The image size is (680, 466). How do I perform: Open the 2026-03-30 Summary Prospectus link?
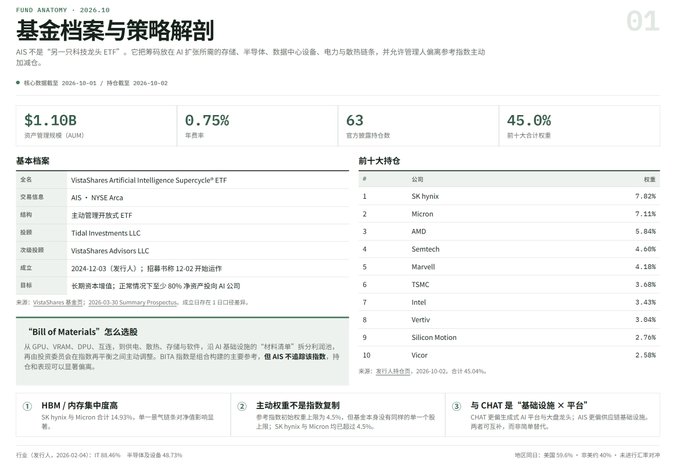133,303
